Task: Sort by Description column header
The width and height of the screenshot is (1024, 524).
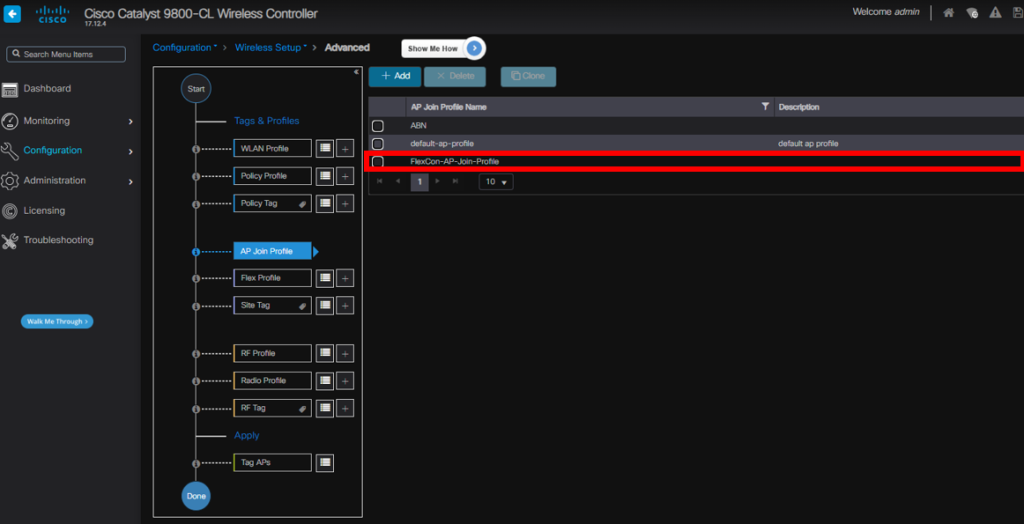Action: pyautogui.click(x=799, y=106)
